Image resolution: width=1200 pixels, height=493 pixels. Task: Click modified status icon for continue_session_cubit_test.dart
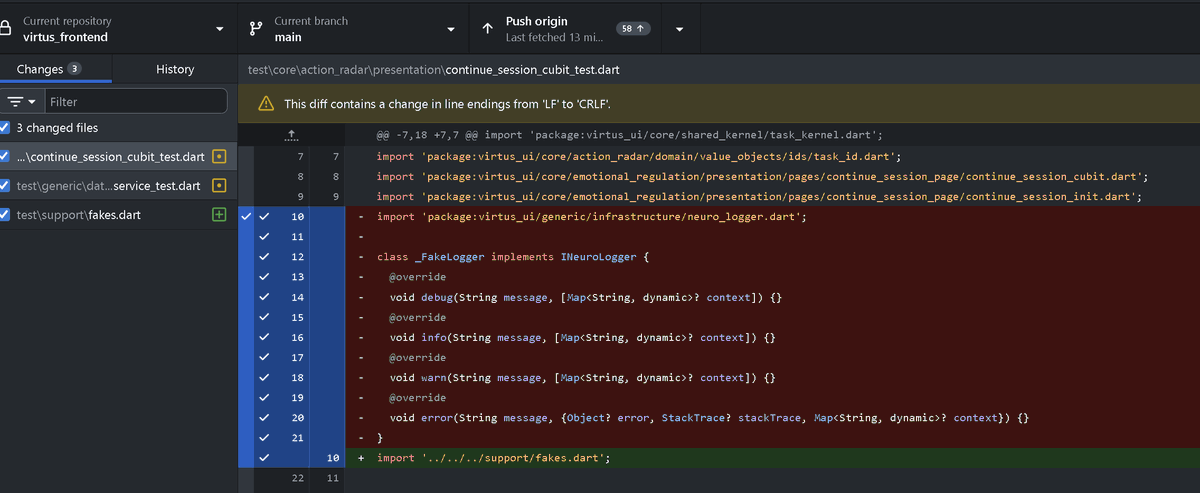click(220, 157)
